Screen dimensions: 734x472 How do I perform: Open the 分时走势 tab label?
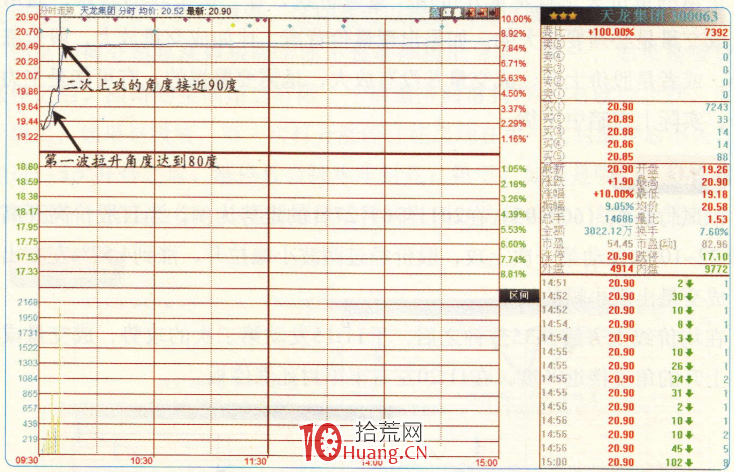click(x=56, y=10)
